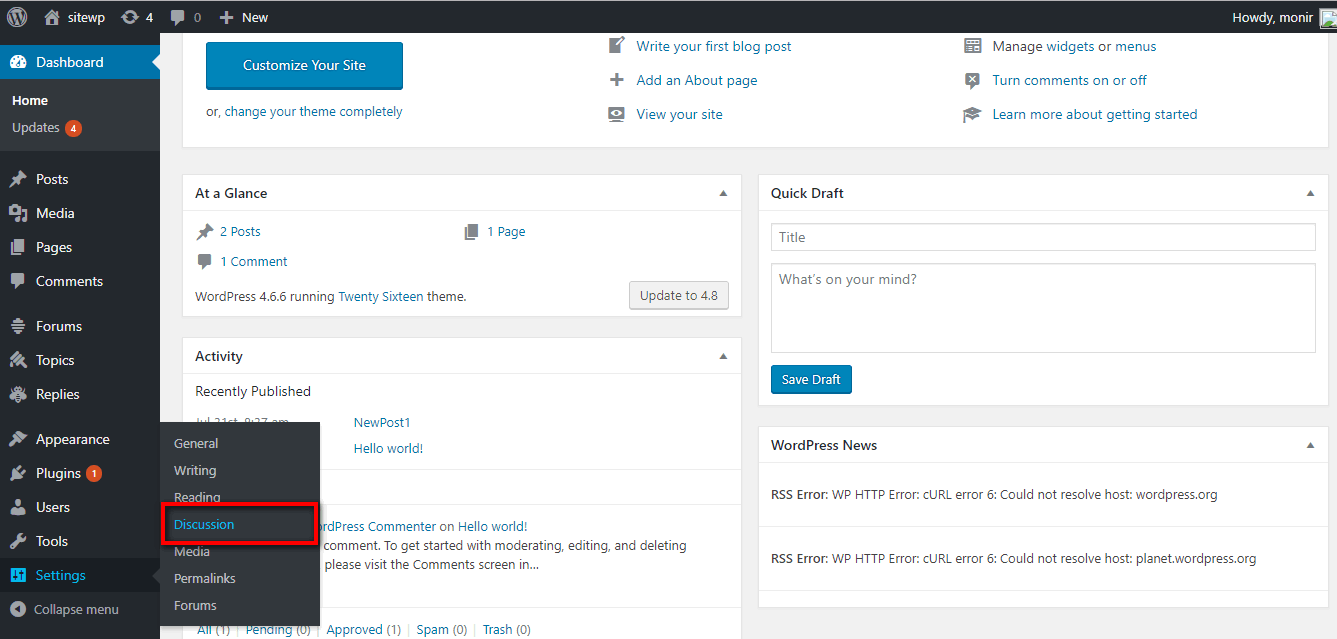Collapse the WordPress News panel

(1311, 445)
